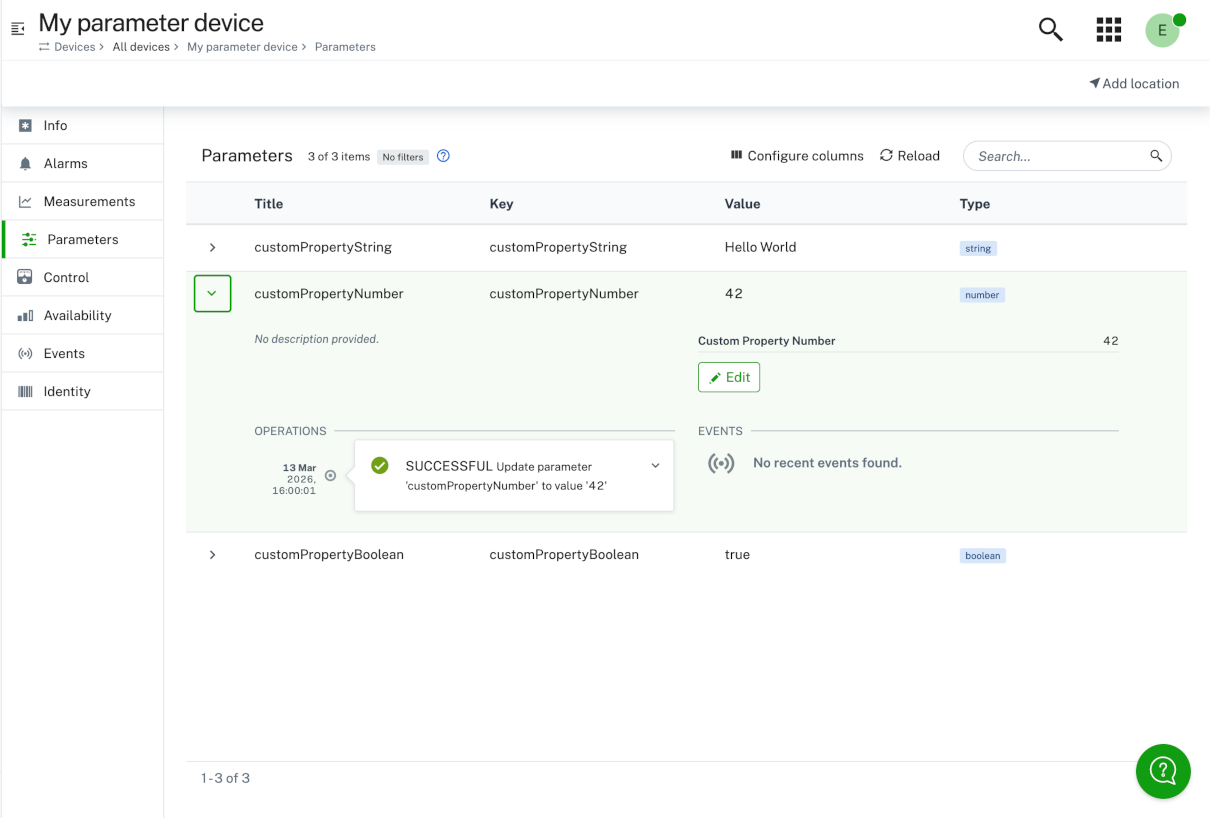The image size is (1210, 818).
Task: Focus the Search parameters input field
Action: point(1060,156)
